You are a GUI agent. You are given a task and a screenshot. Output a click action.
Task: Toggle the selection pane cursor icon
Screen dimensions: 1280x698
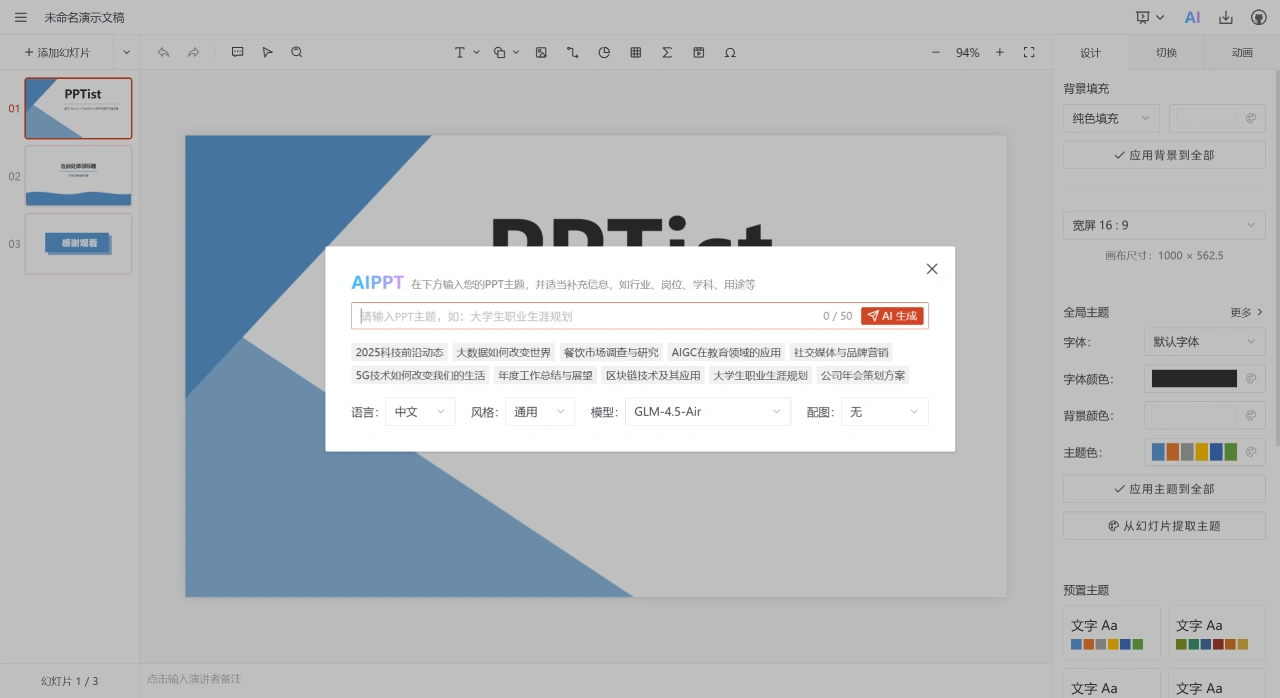[267, 52]
